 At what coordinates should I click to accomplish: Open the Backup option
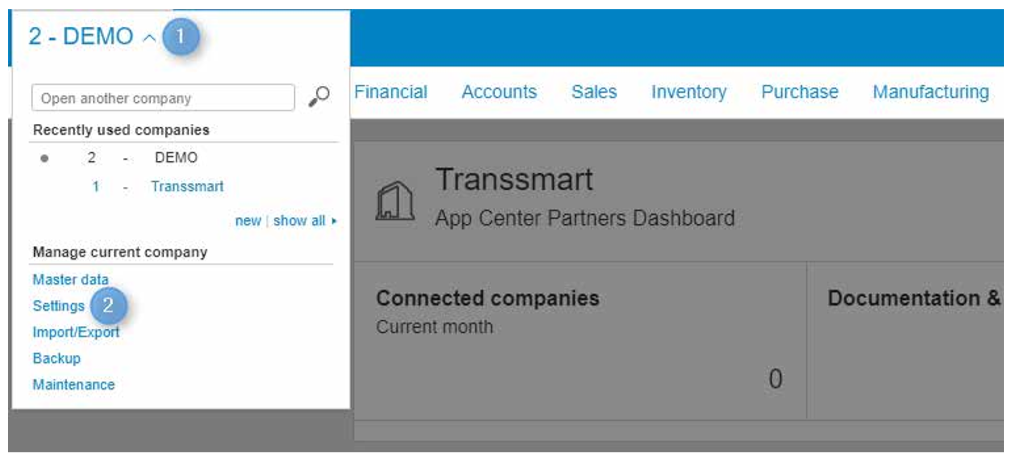[x=56, y=358]
